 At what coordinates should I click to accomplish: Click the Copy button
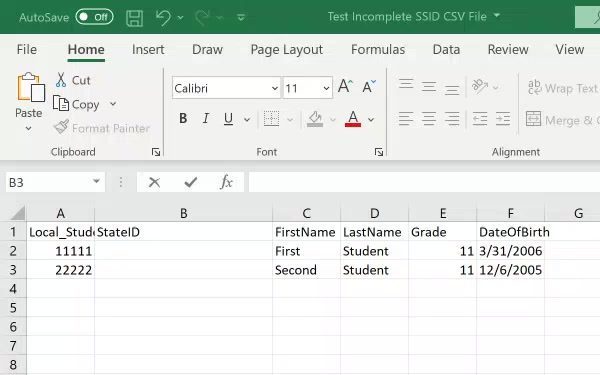[77, 104]
